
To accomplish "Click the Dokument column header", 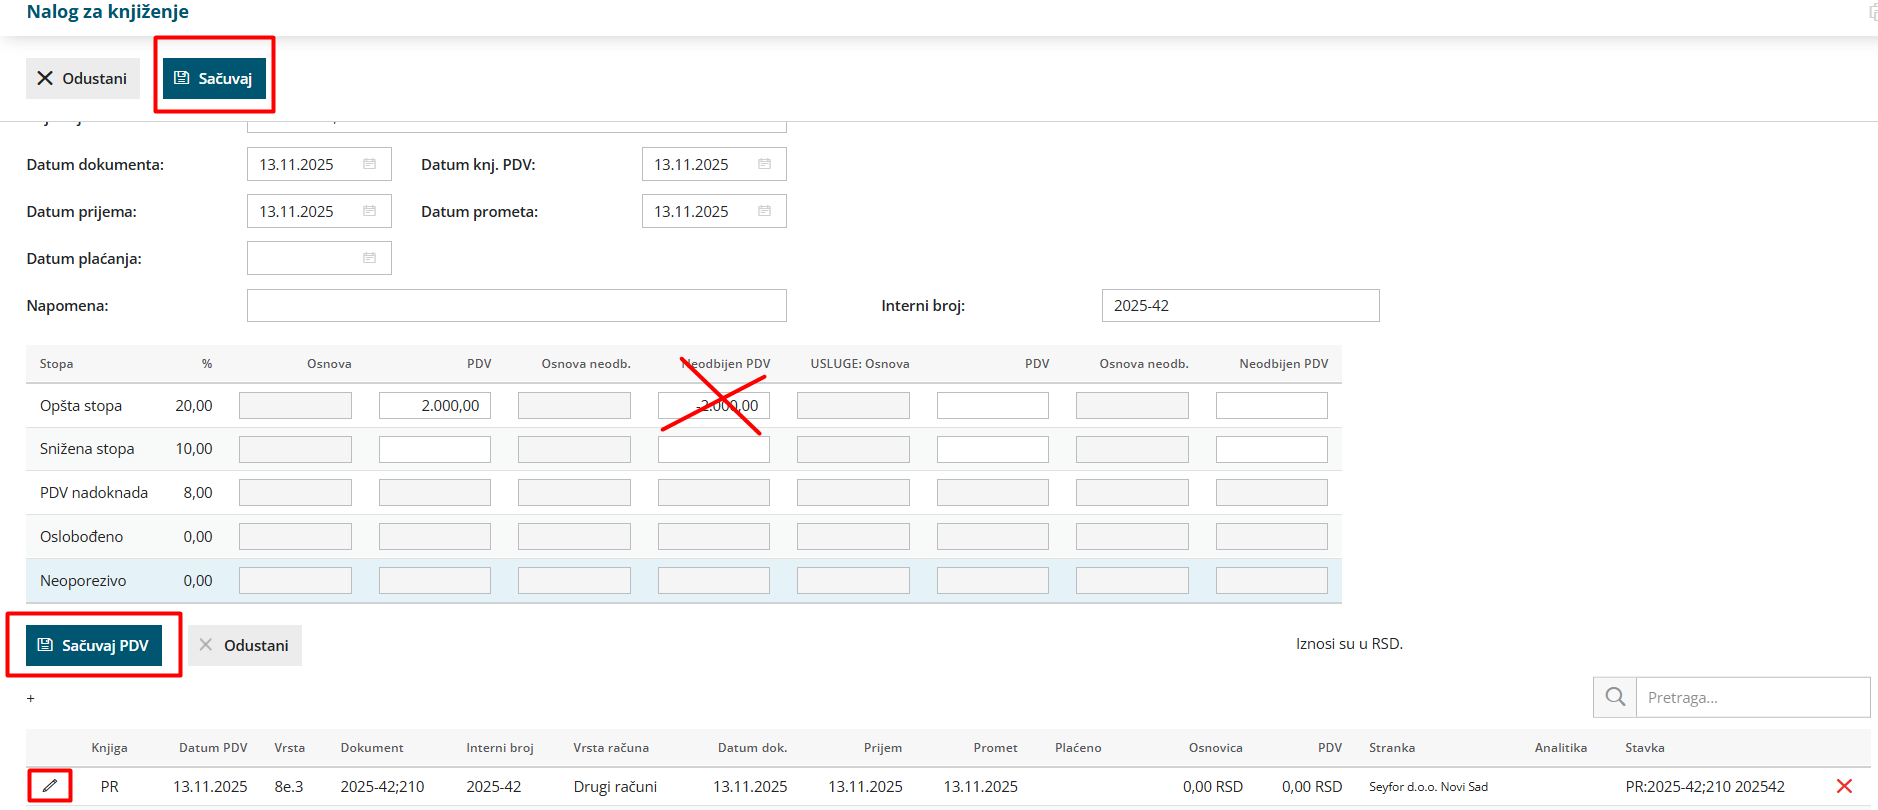I will point(372,747).
